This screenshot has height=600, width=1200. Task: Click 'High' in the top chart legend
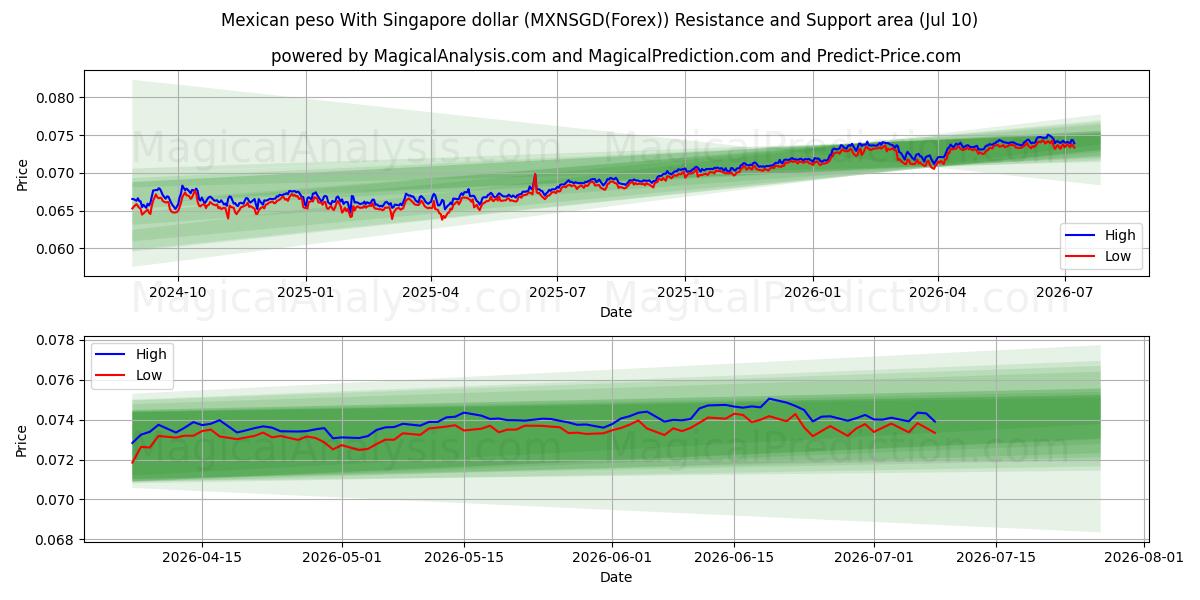[1120, 235]
